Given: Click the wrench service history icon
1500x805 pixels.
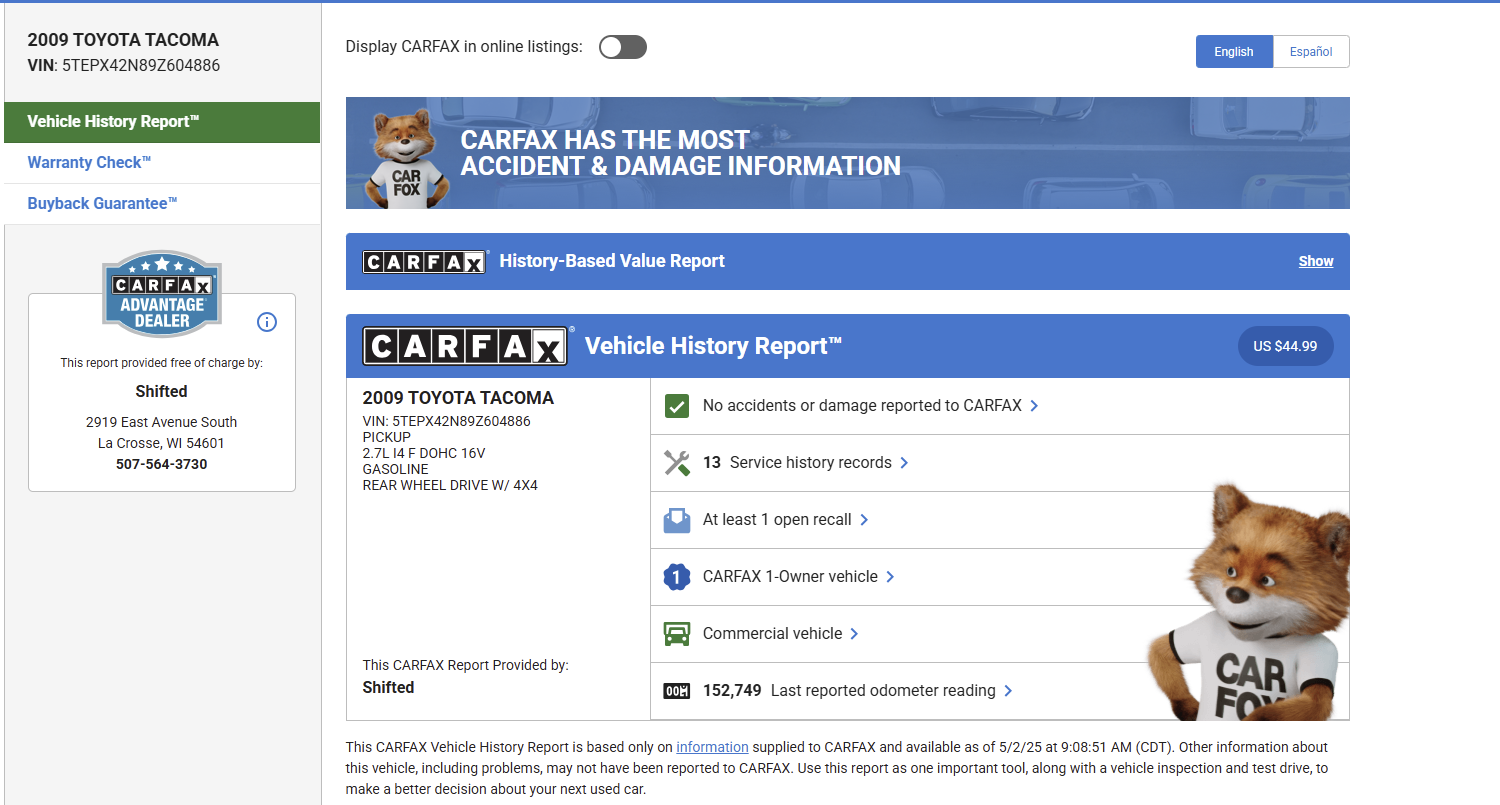Looking at the screenshot, I should click(x=677, y=463).
